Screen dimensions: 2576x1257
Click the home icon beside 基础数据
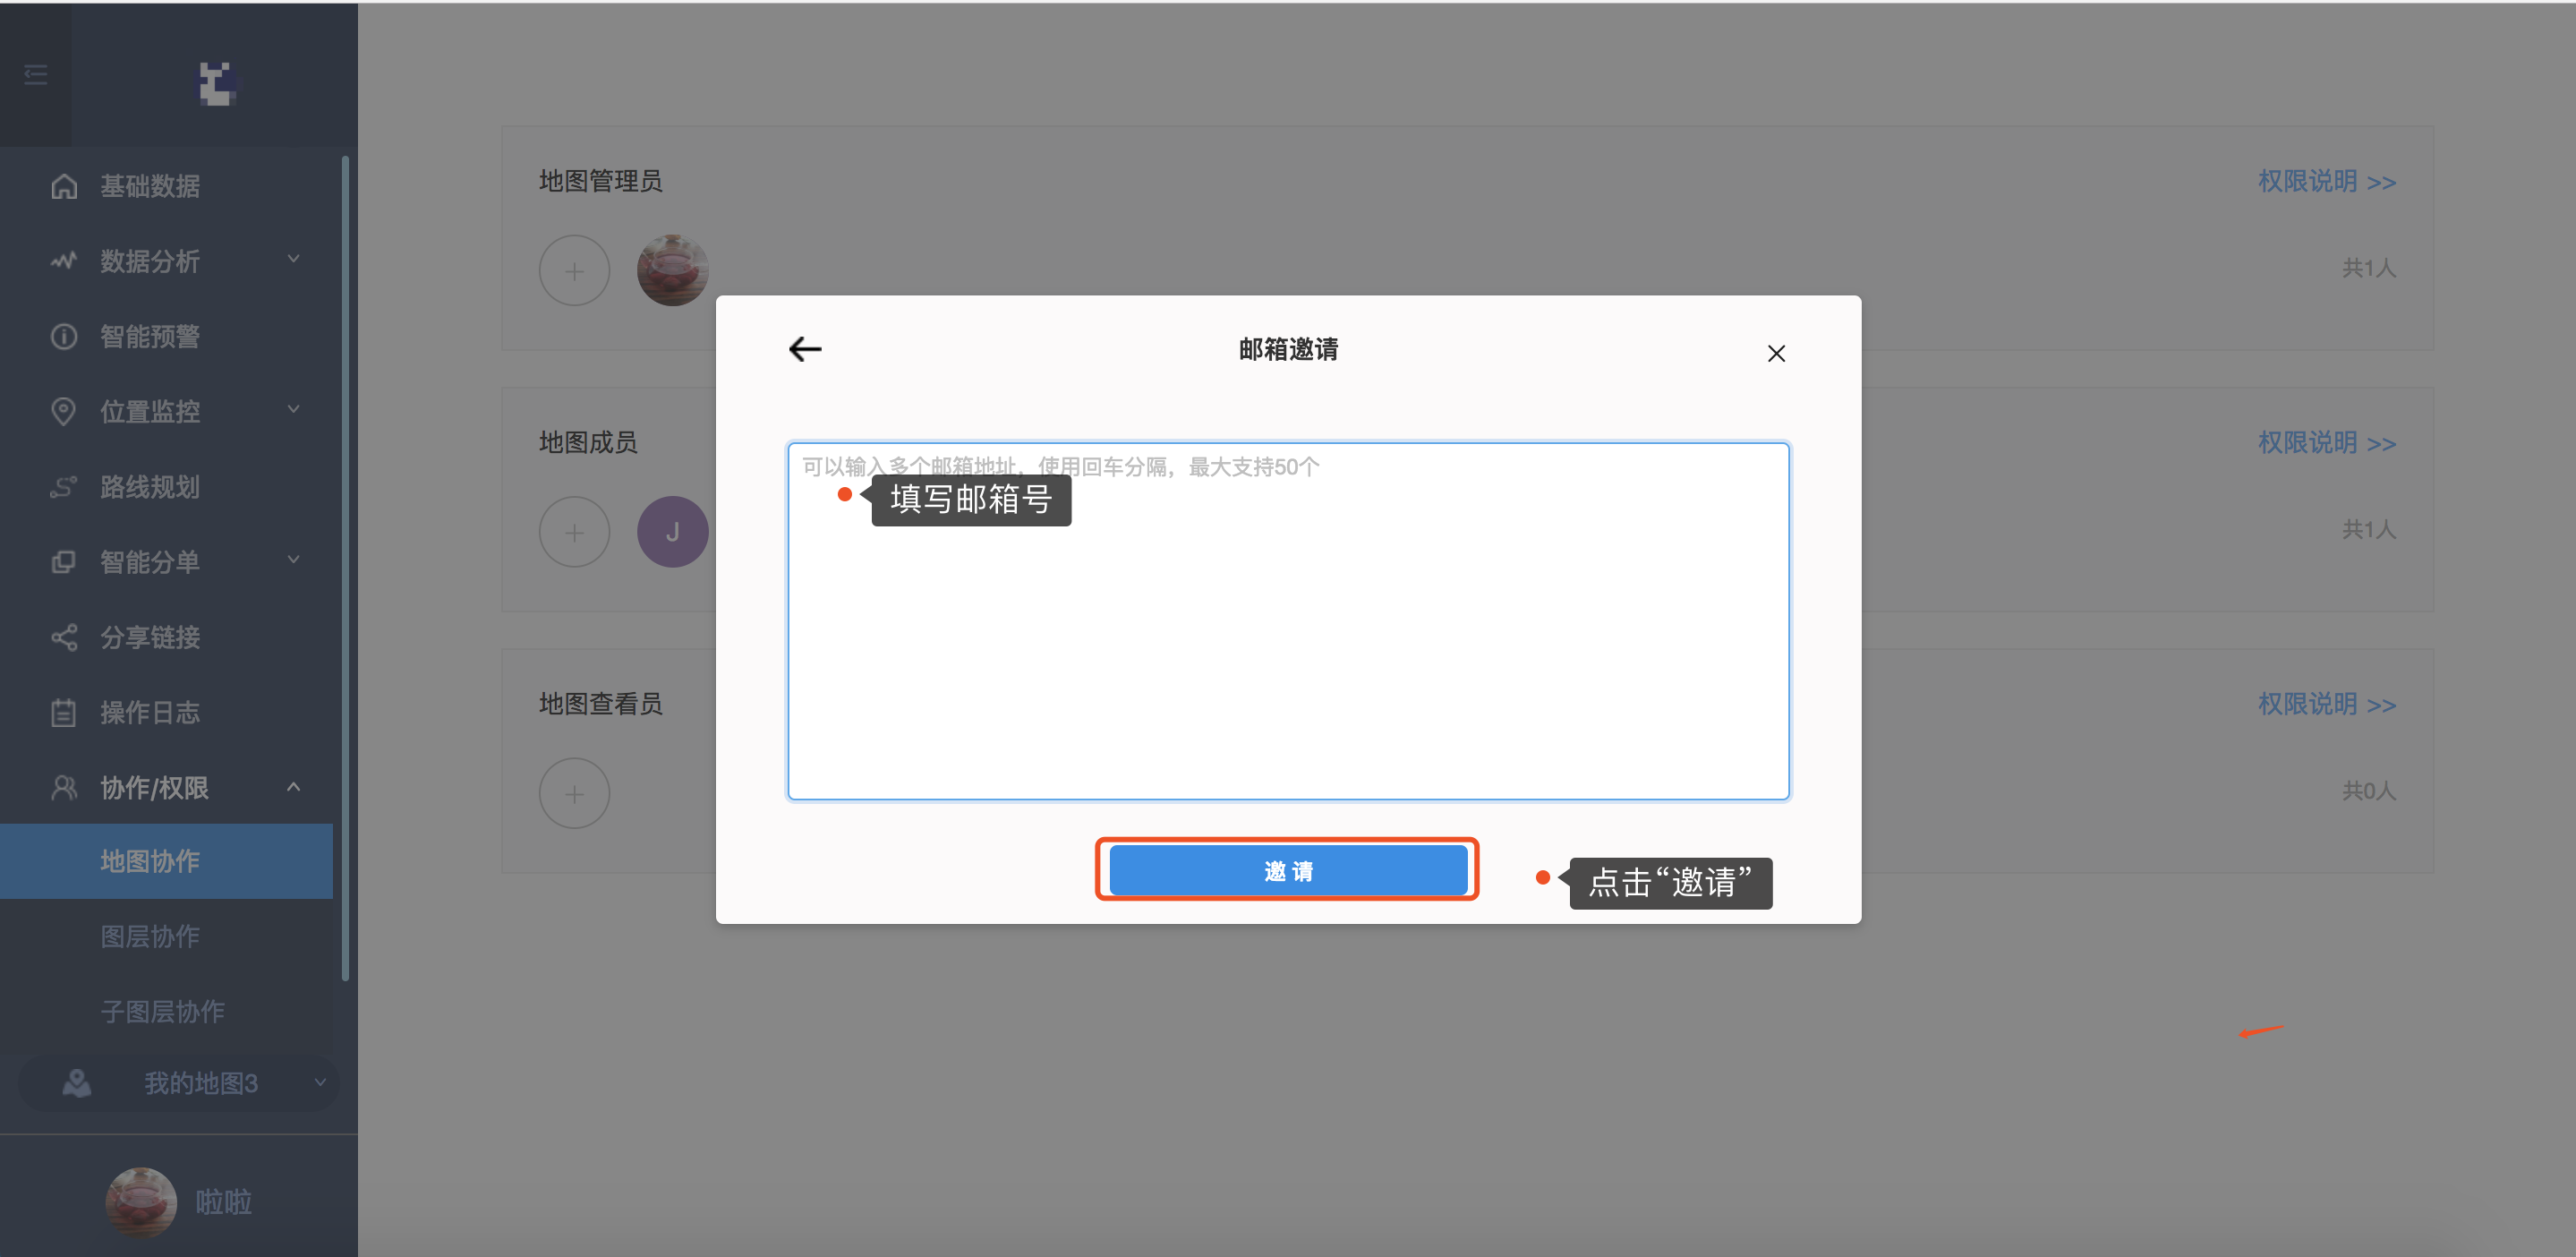pos(64,186)
